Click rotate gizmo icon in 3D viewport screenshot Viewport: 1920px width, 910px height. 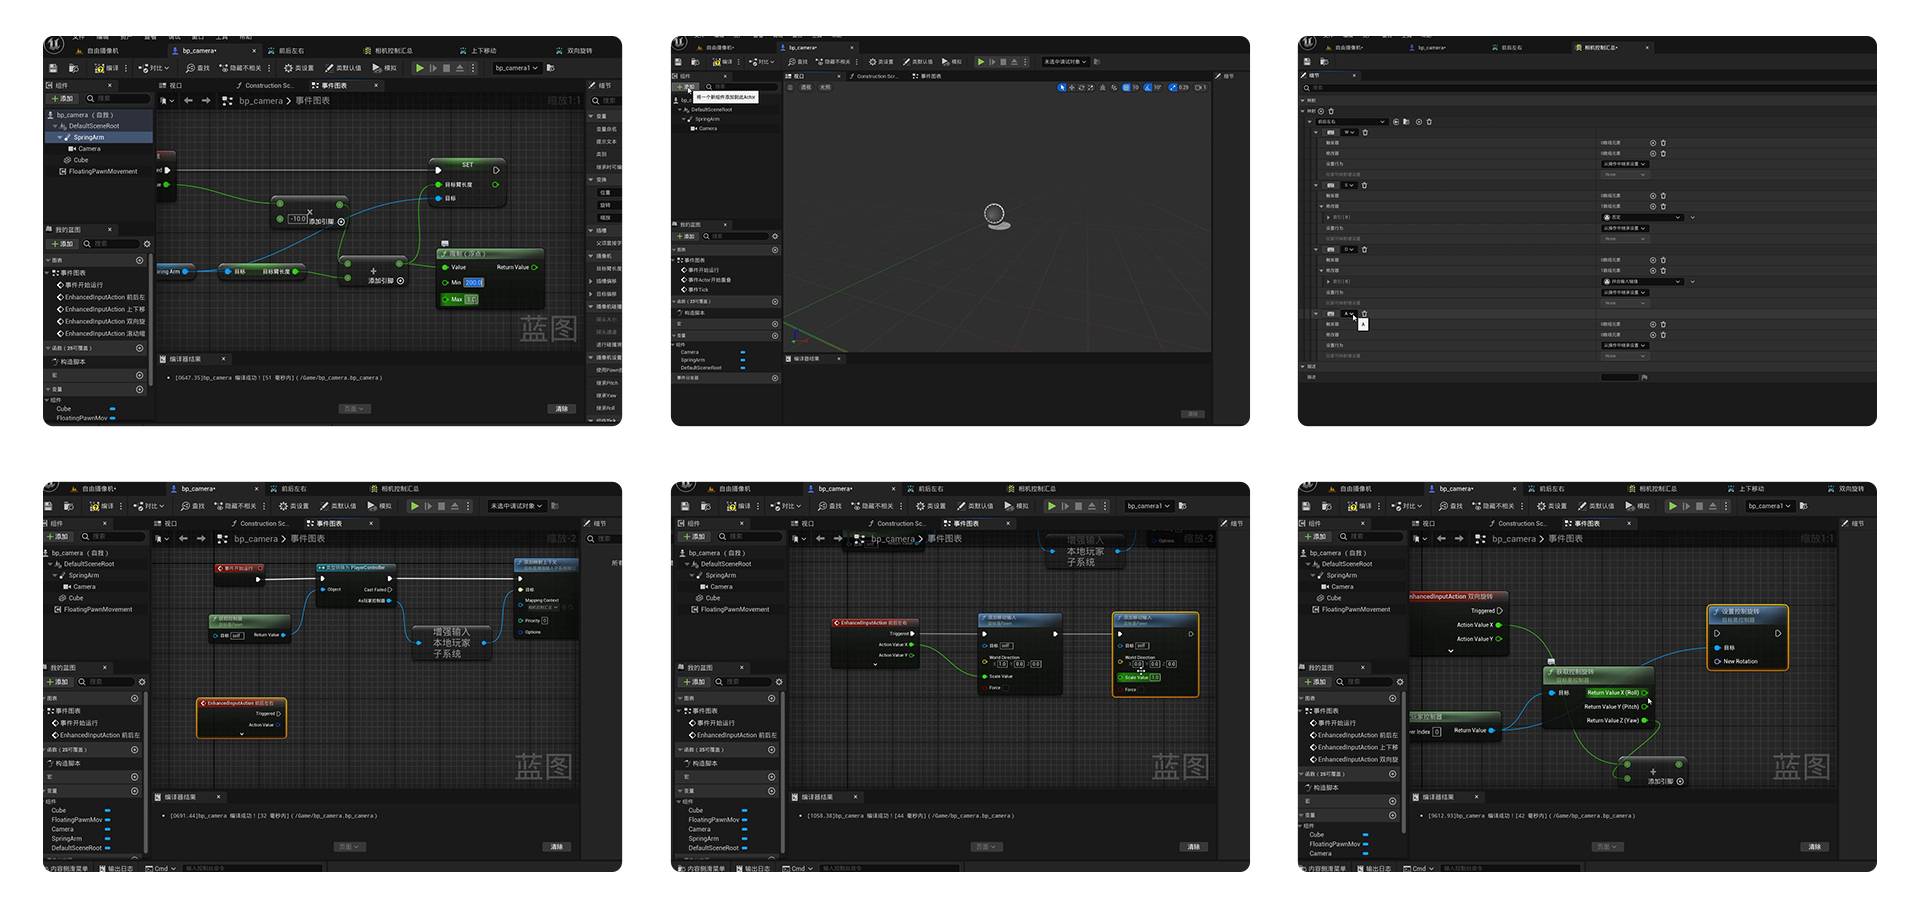tap(1081, 87)
